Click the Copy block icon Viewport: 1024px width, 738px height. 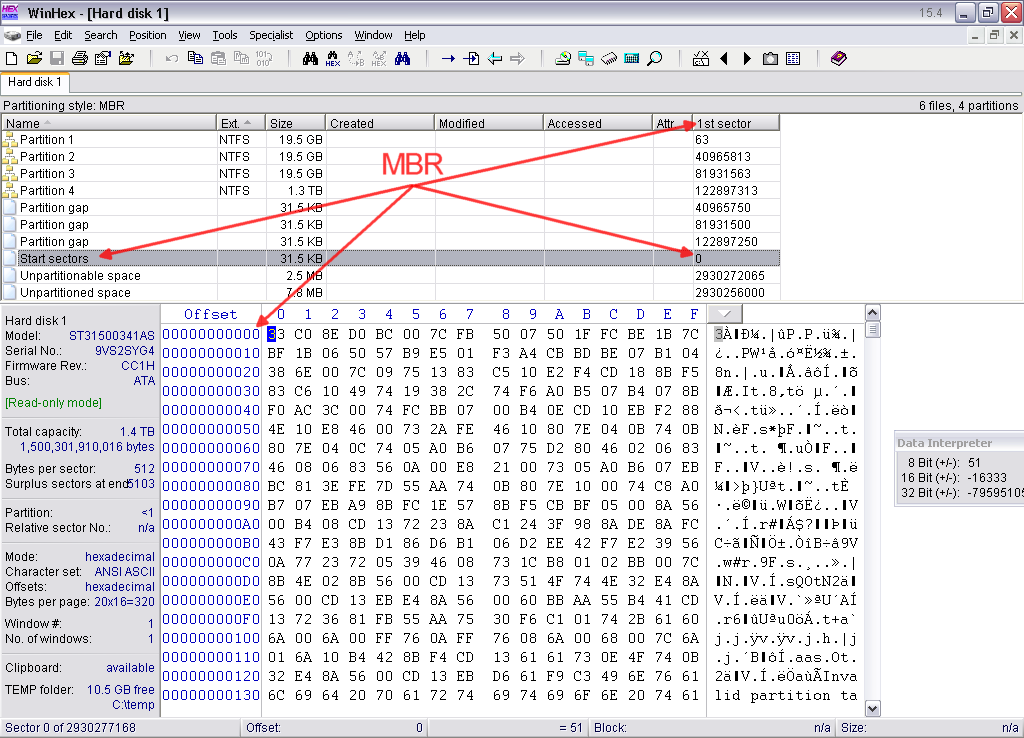(x=195, y=59)
